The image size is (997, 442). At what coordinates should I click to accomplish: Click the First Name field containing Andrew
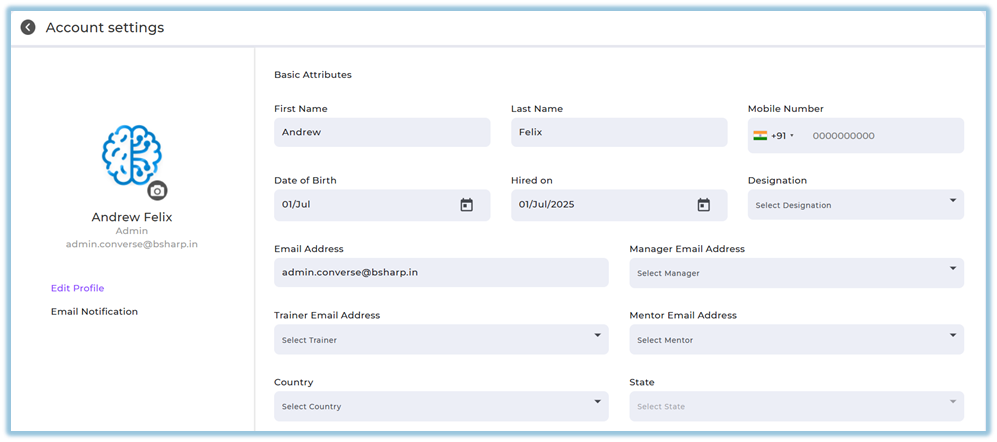coord(381,132)
